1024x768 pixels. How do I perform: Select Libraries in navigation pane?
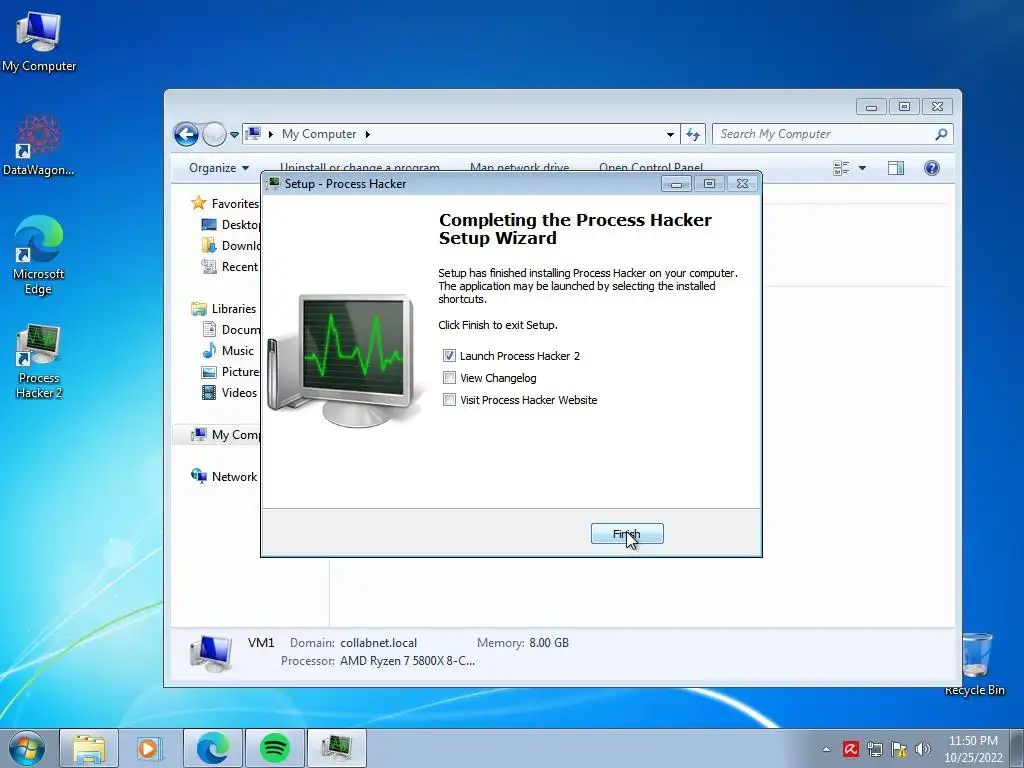tap(223, 309)
